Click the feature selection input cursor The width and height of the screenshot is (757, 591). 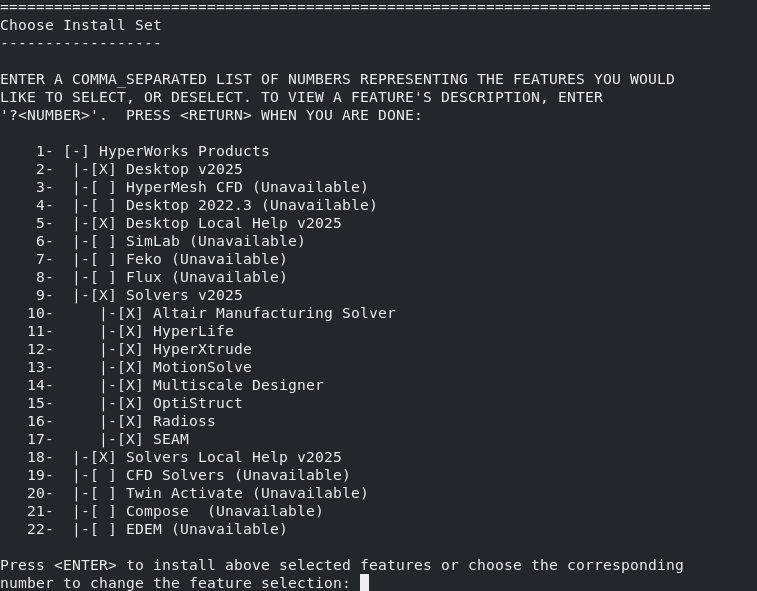364,583
